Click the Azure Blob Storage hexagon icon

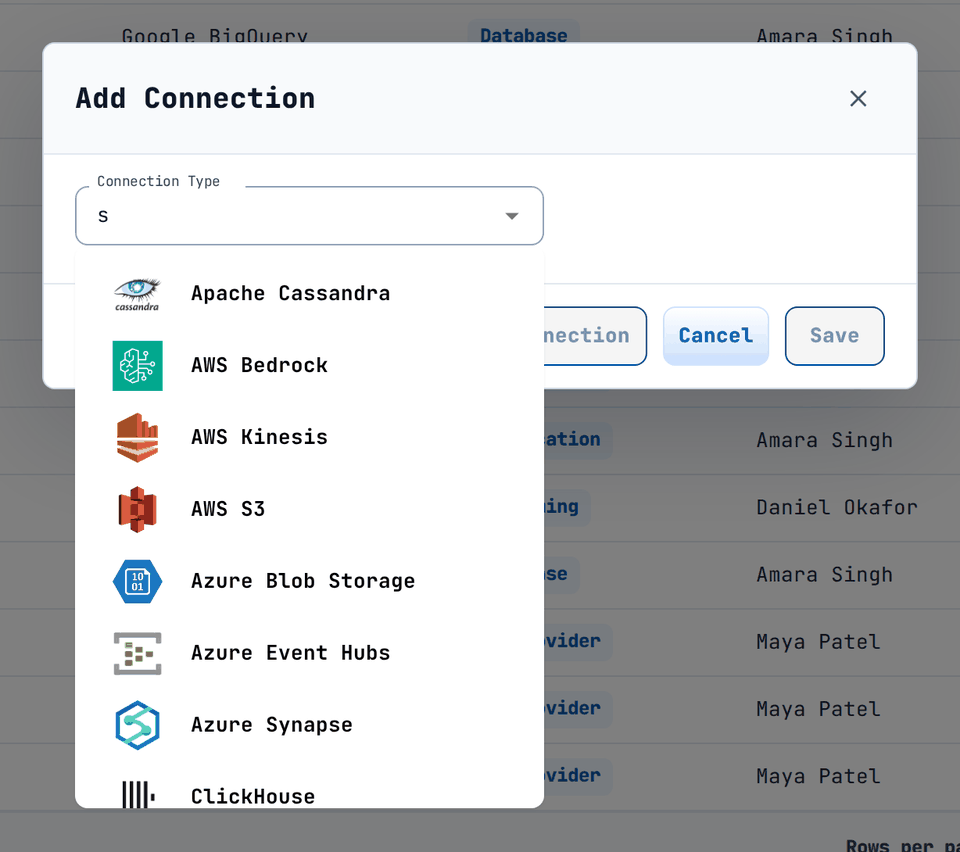pos(137,581)
